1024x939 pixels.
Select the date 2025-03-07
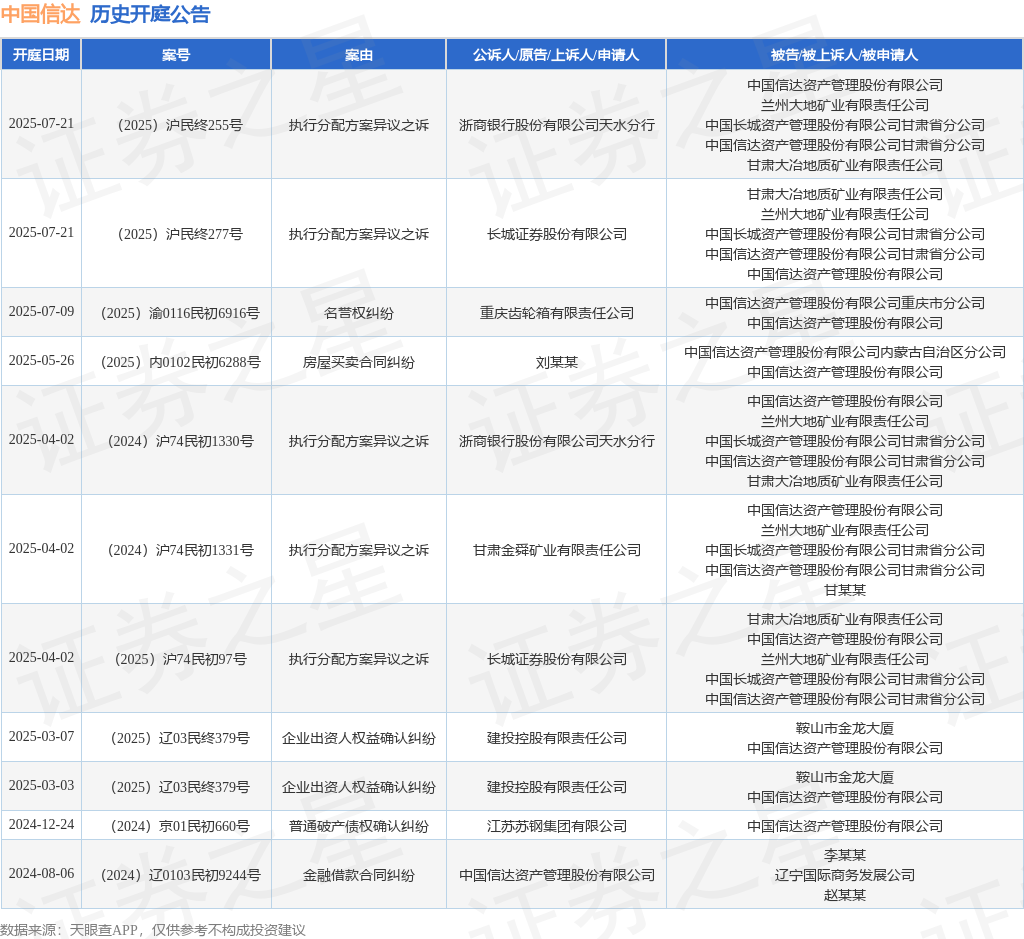41,737
